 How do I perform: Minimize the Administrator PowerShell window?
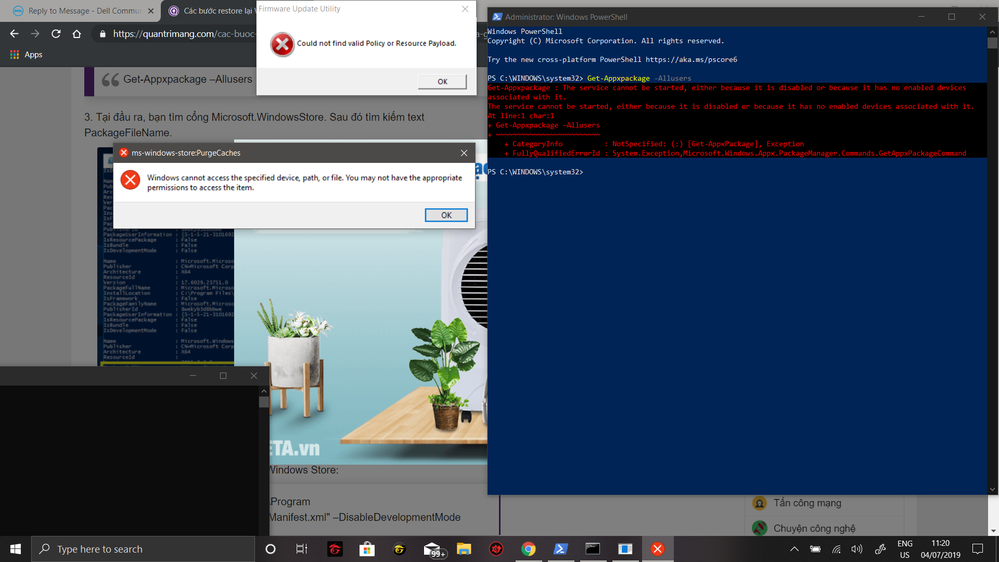[x=921, y=17]
